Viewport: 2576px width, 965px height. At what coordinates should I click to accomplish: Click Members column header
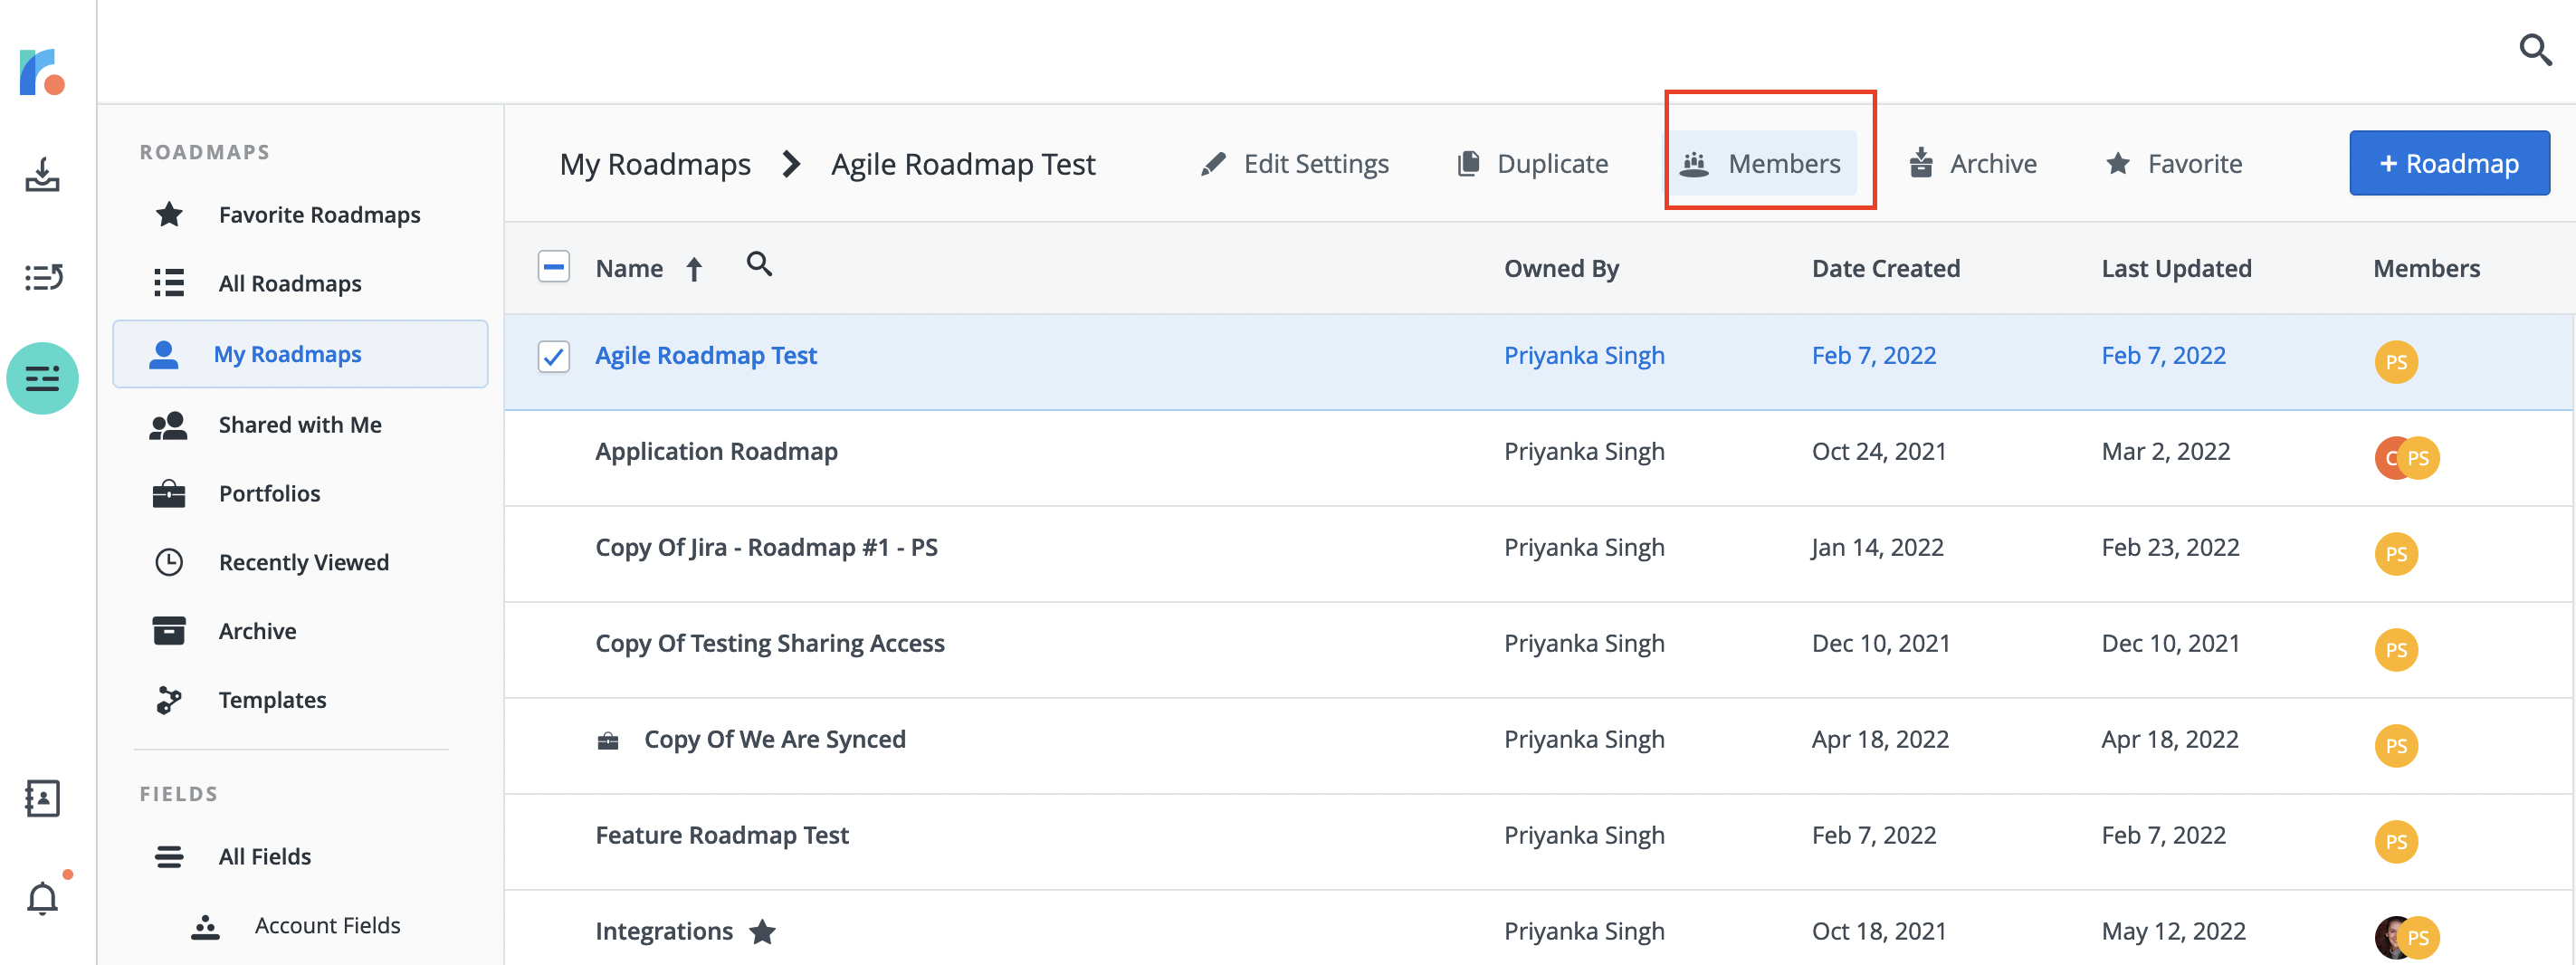2426,268
